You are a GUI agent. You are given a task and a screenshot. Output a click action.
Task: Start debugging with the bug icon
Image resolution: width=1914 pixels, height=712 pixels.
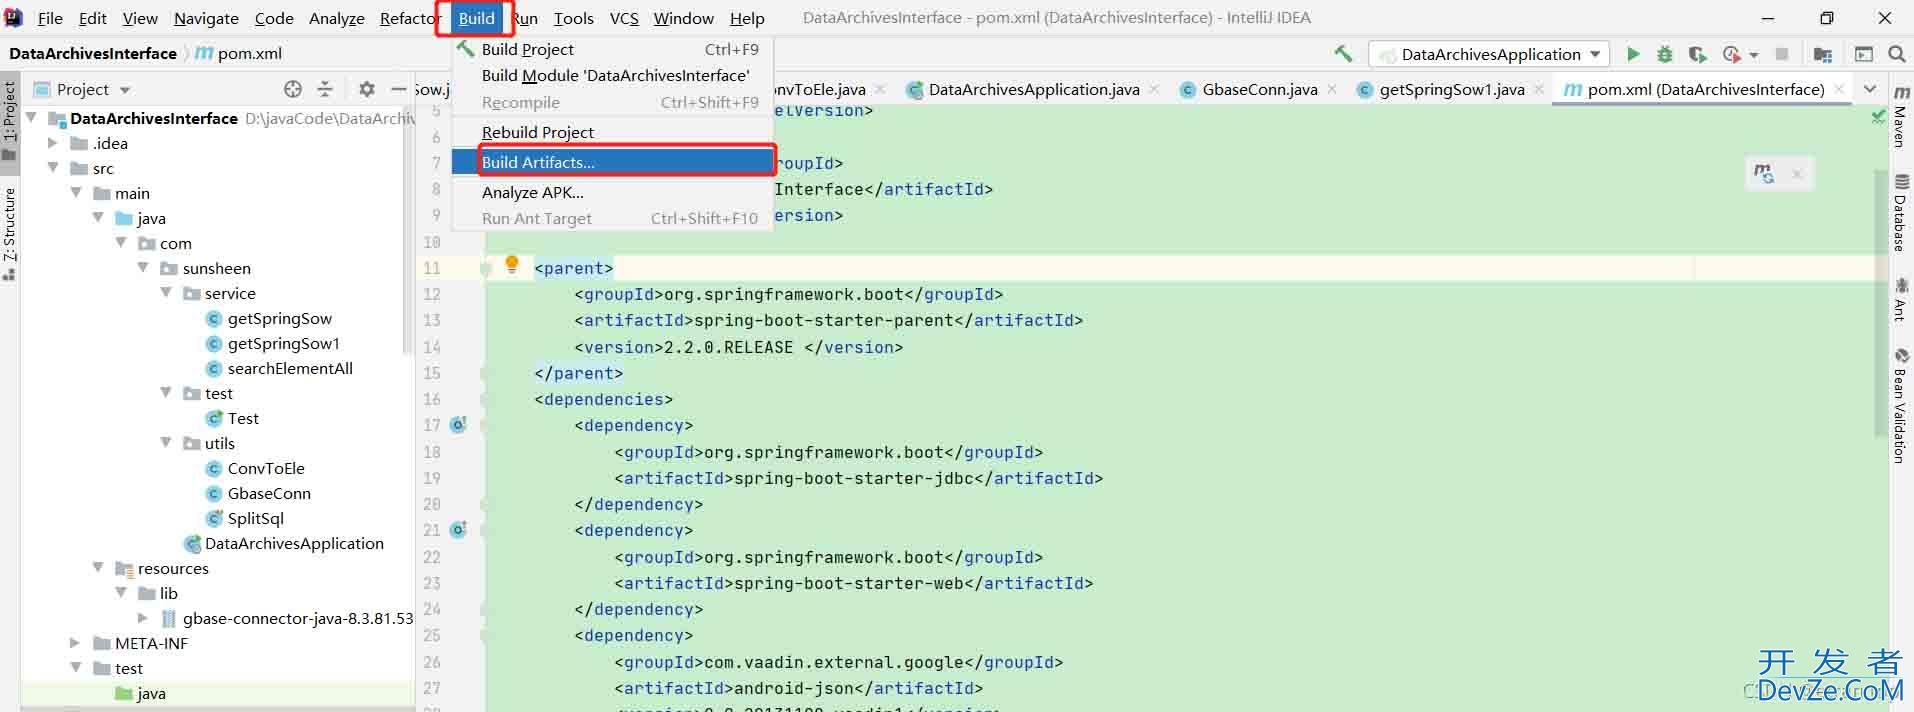[x=1665, y=54]
